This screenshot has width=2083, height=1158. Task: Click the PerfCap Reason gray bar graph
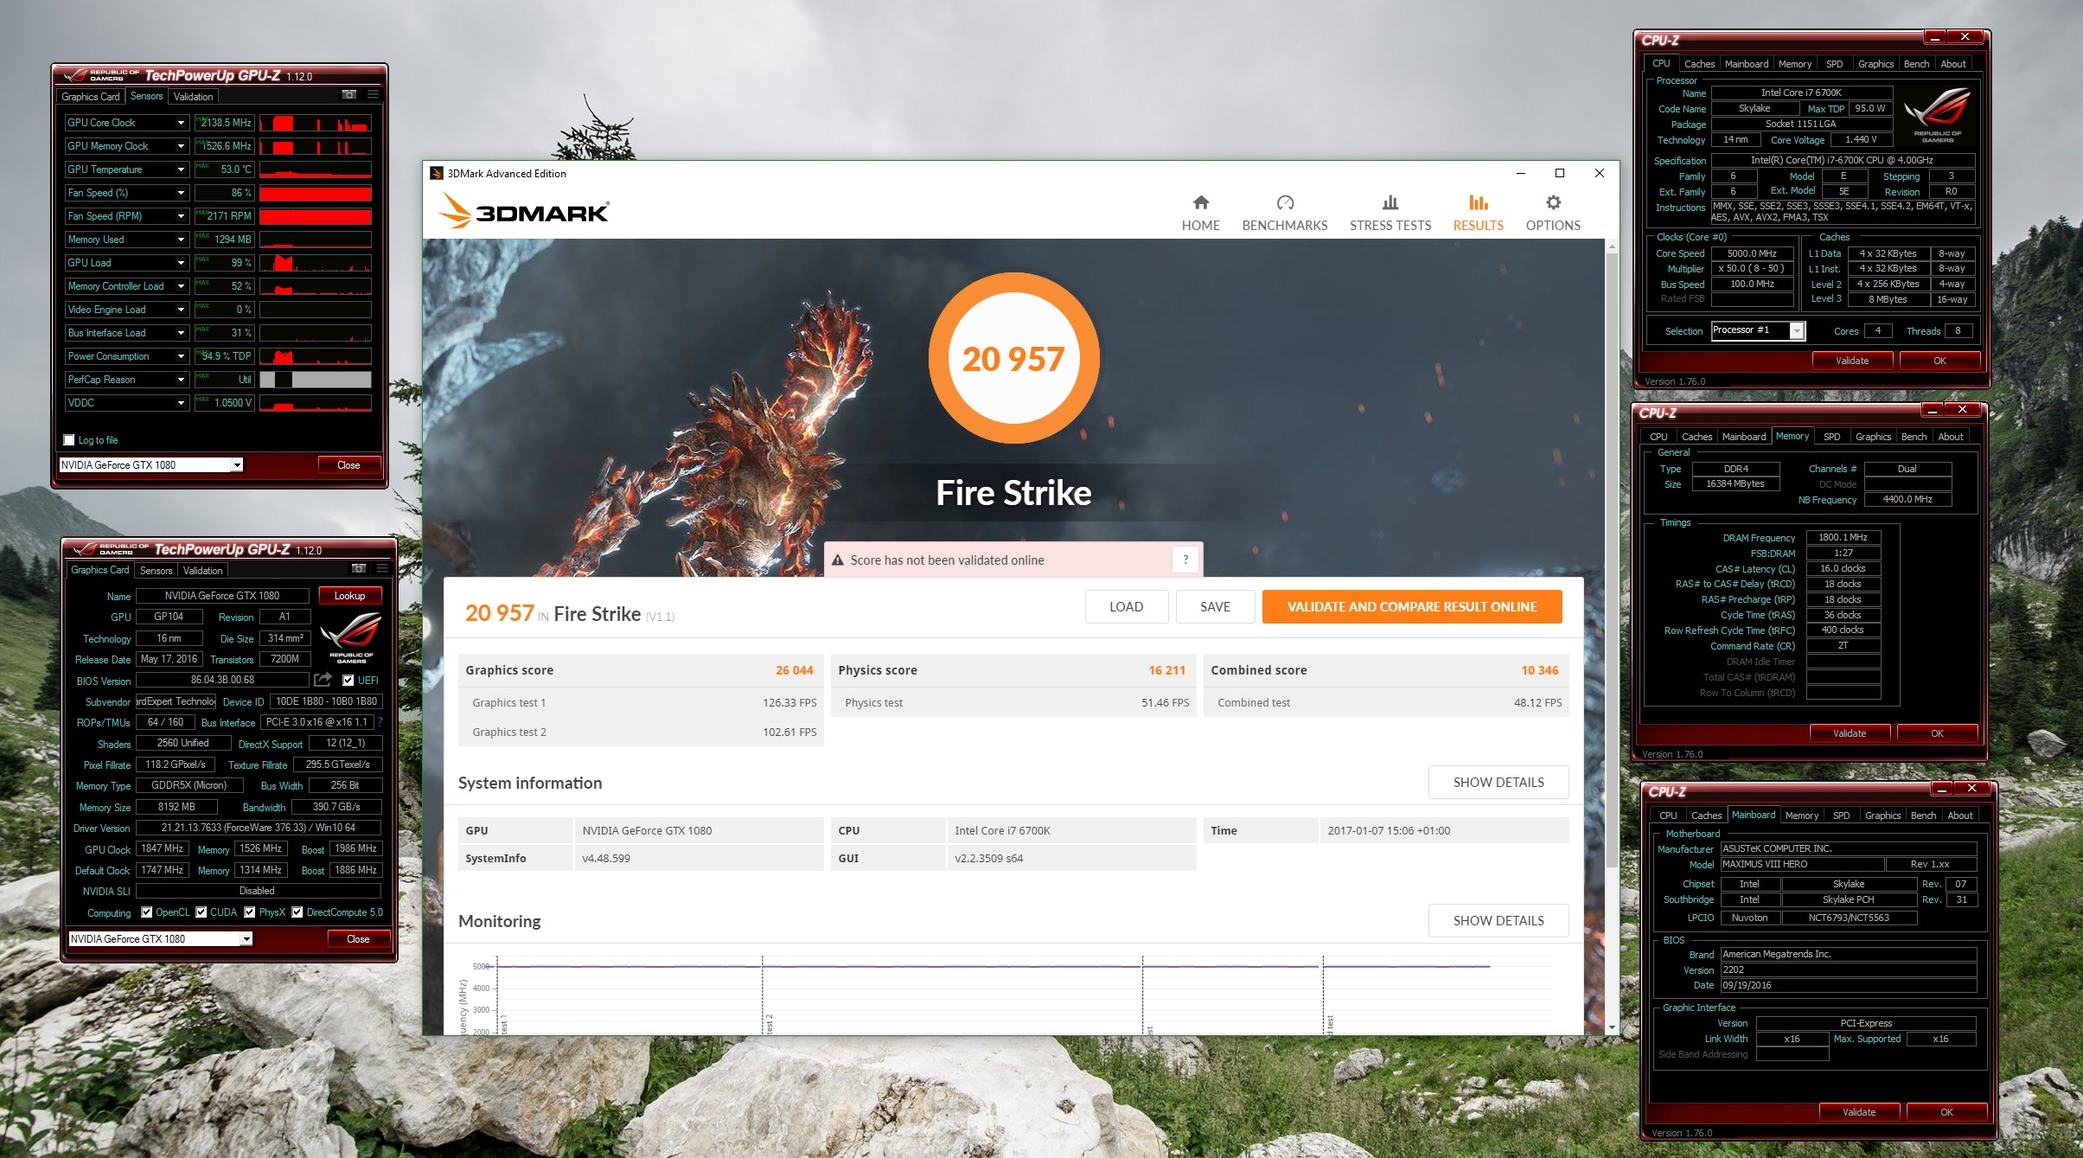point(315,380)
